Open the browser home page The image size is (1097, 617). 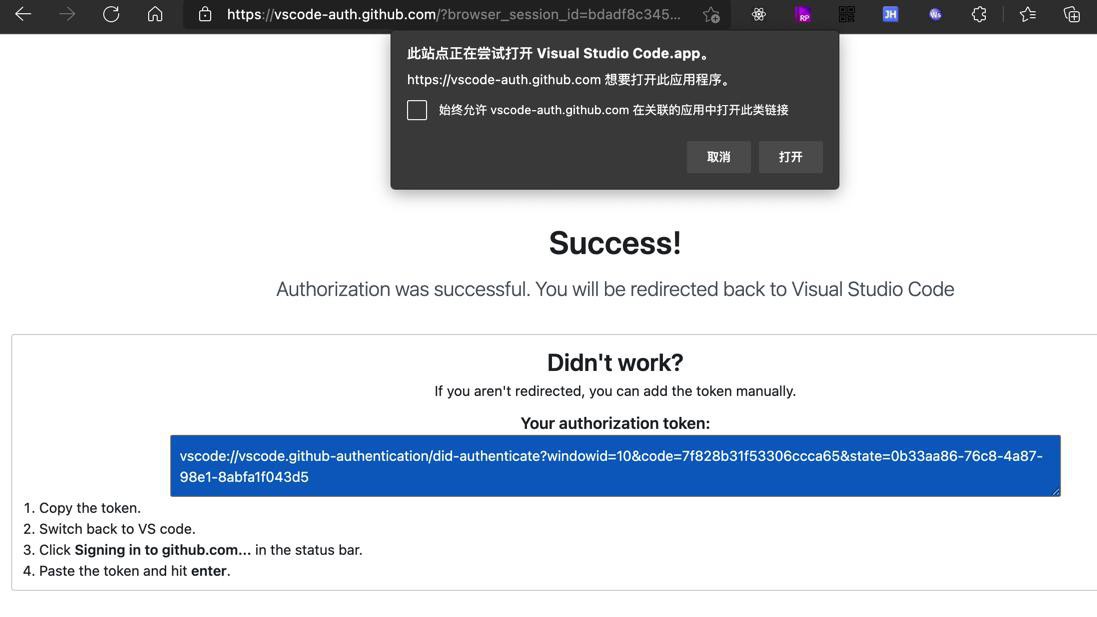155,14
